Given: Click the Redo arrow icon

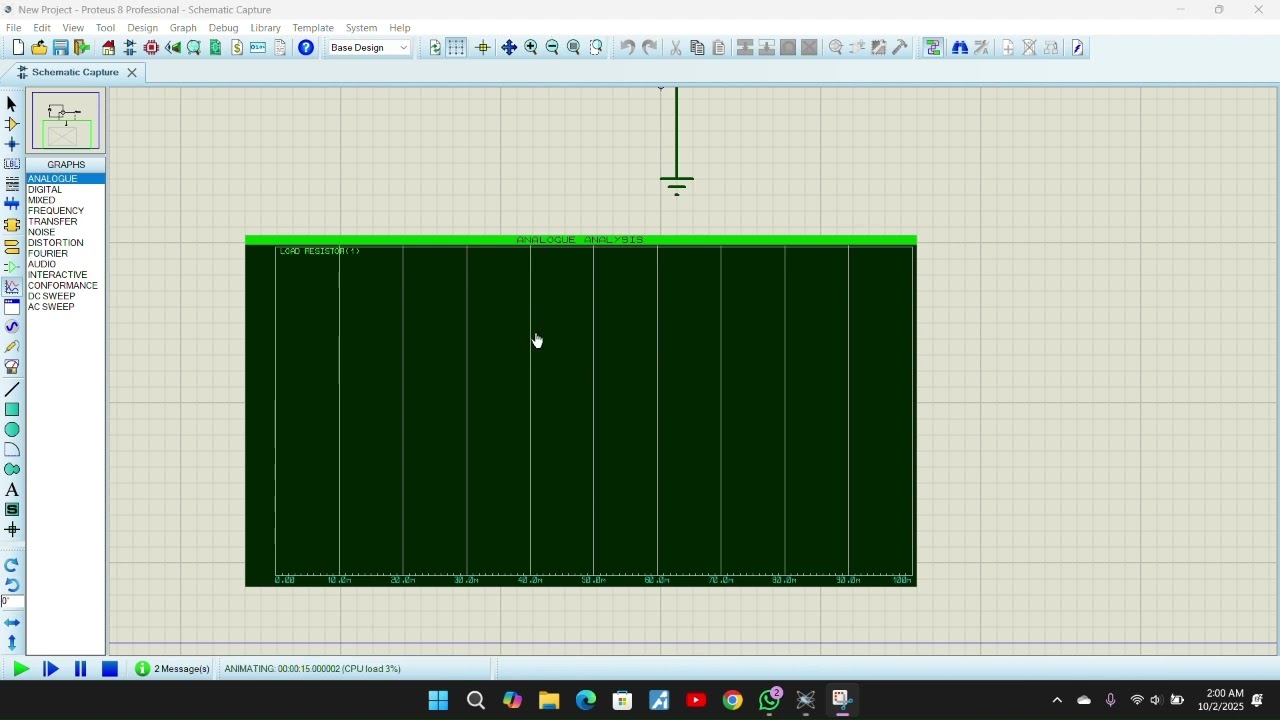Looking at the screenshot, I should pyautogui.click(x=649, y=48).
